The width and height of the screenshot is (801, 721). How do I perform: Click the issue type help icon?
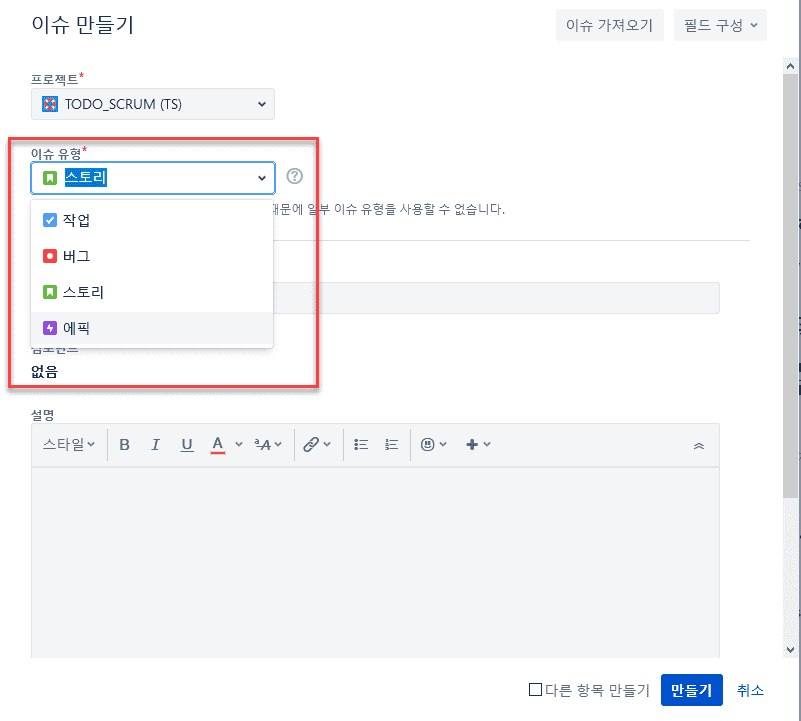(294, 176)
